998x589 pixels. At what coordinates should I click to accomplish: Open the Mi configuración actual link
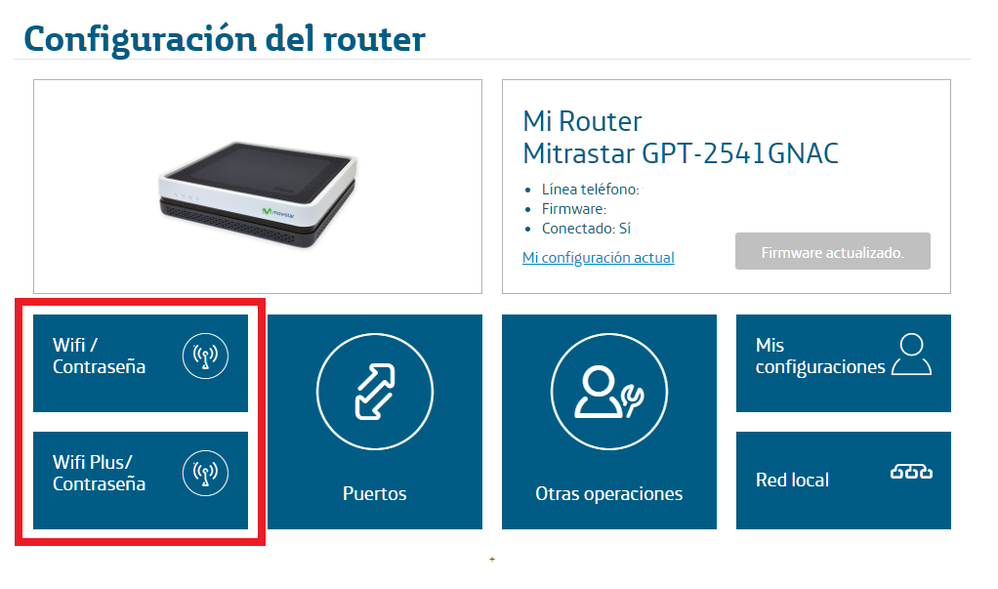pyautogui.click(x=598, y=257)
